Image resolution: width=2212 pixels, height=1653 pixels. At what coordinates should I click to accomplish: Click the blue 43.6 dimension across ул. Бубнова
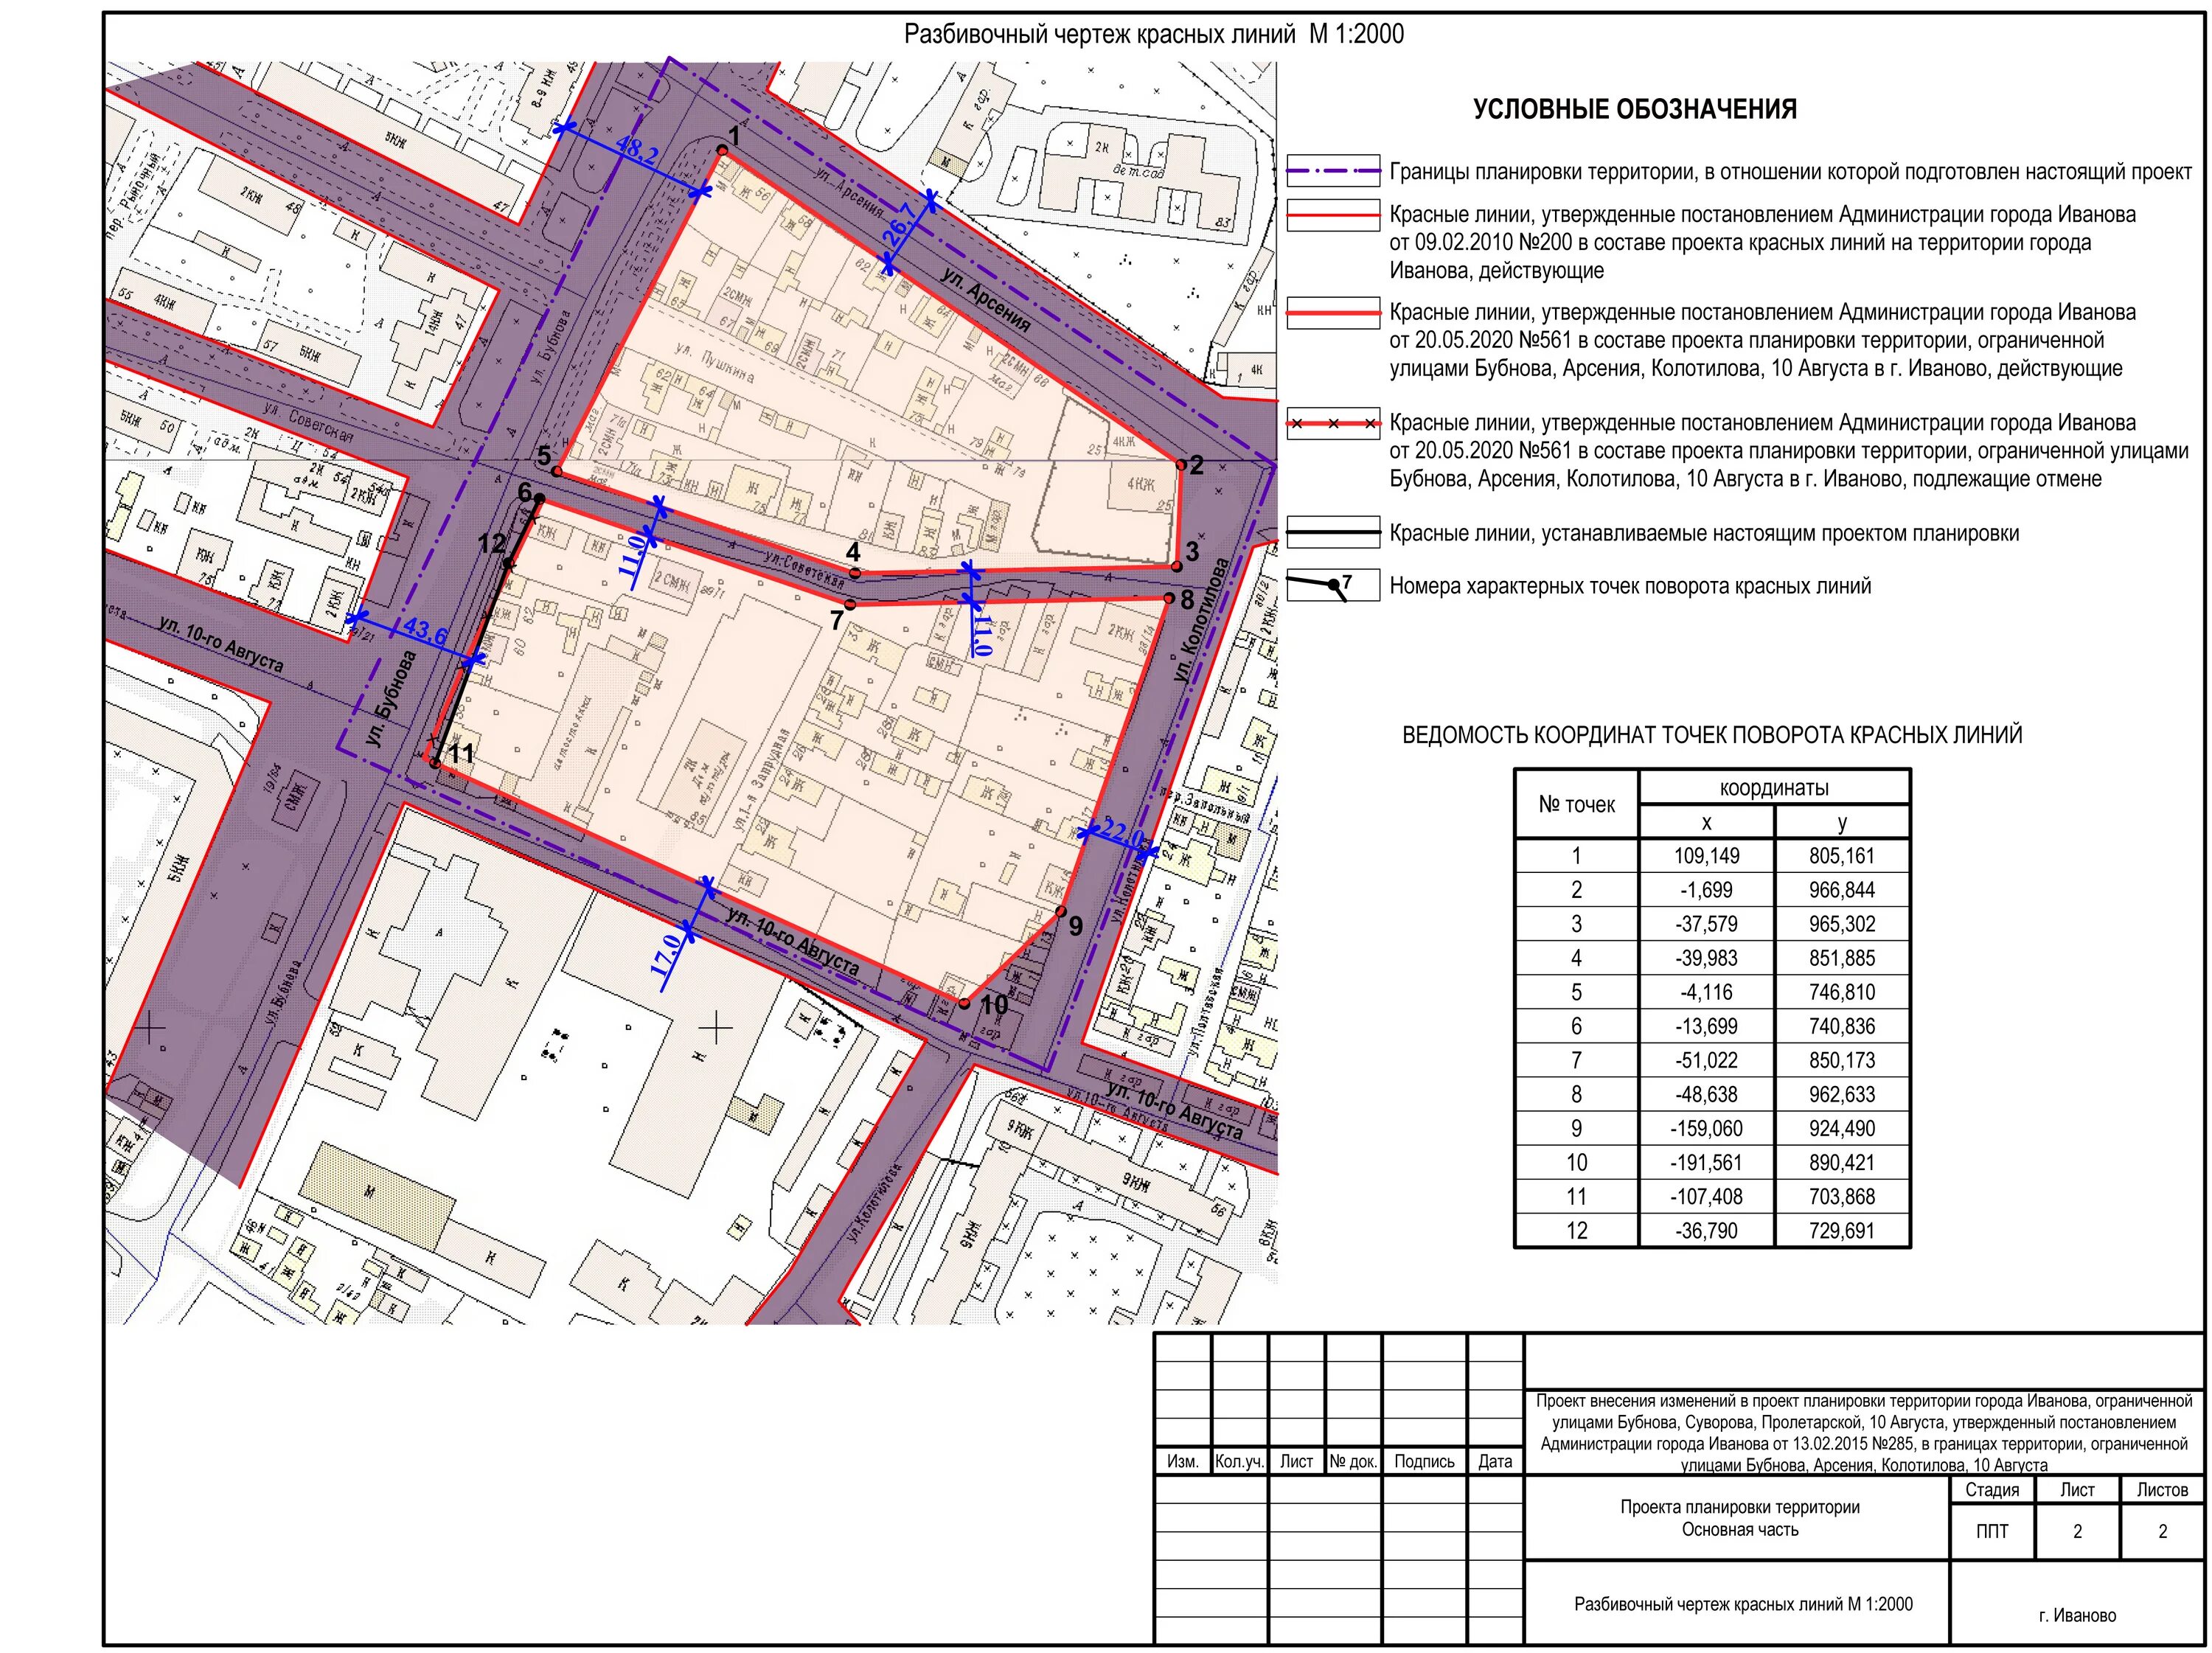tap(425, 630)
